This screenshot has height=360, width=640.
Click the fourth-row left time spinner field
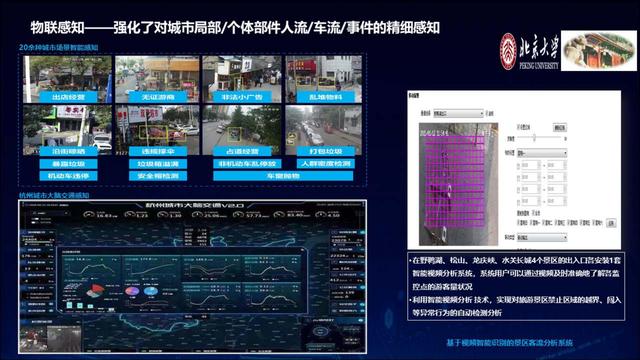[531, 202]
